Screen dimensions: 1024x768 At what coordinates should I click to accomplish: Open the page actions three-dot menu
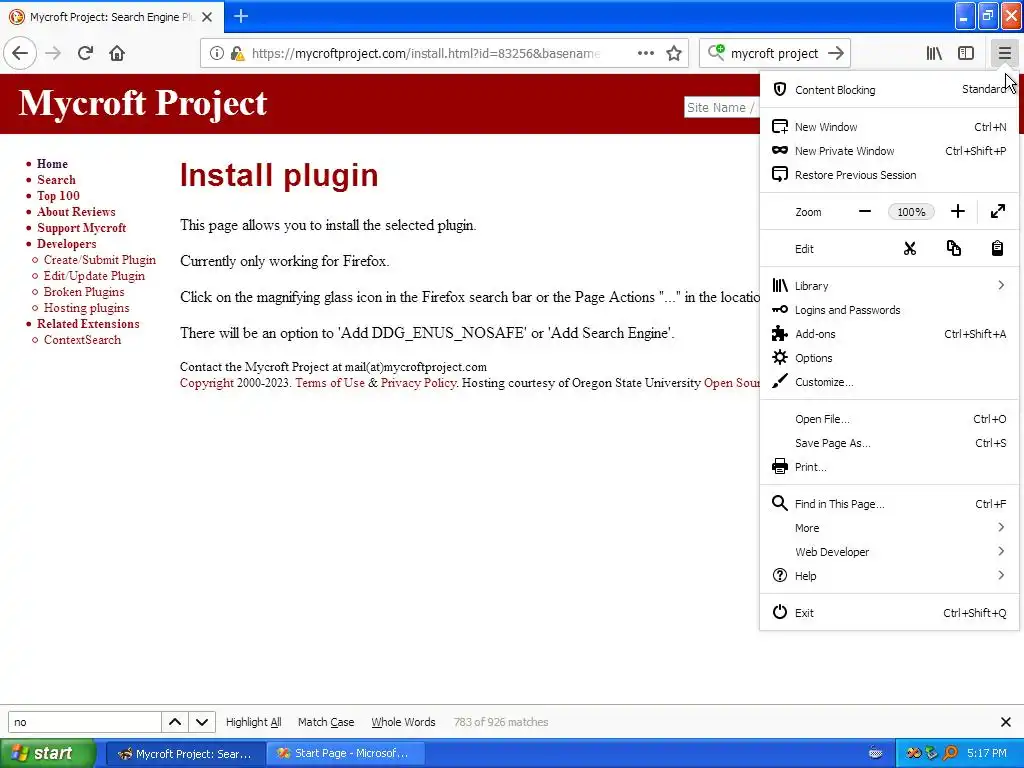pyautogui.click(x=645, y=54)
